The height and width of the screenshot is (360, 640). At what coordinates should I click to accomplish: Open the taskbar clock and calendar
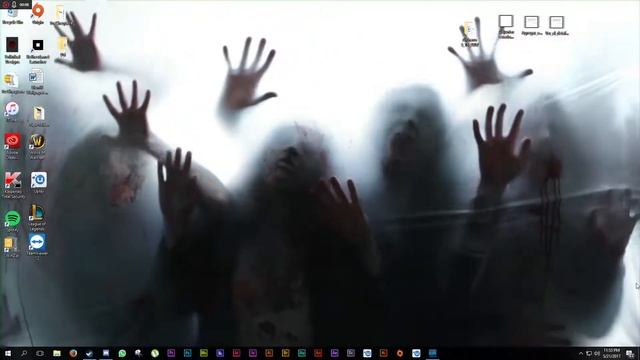(611, 353)
